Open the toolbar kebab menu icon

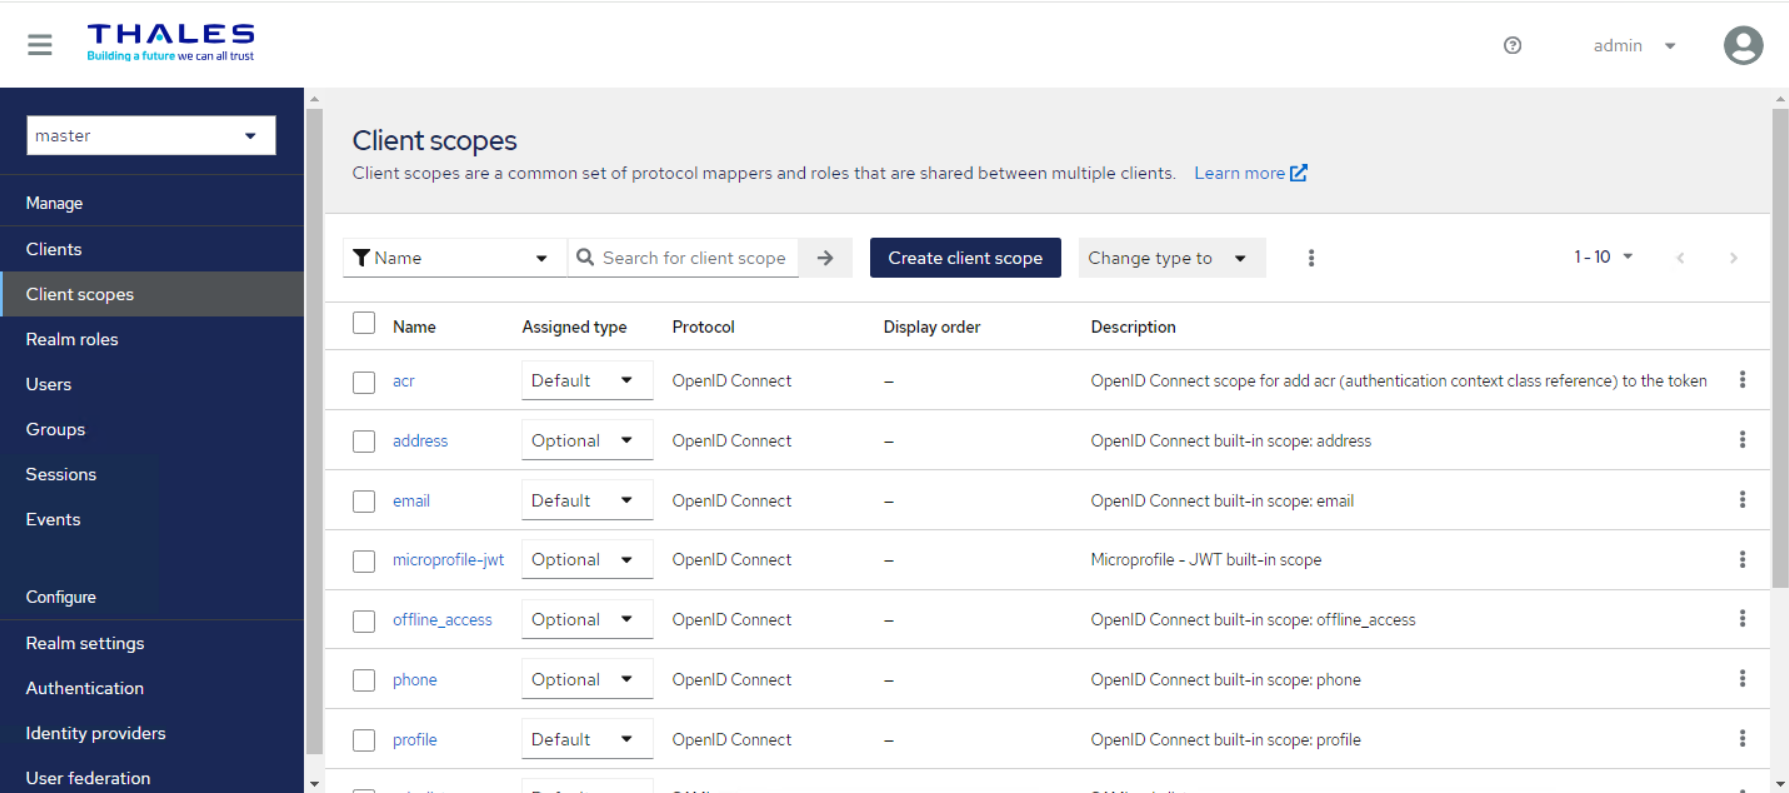(1310, 258)
